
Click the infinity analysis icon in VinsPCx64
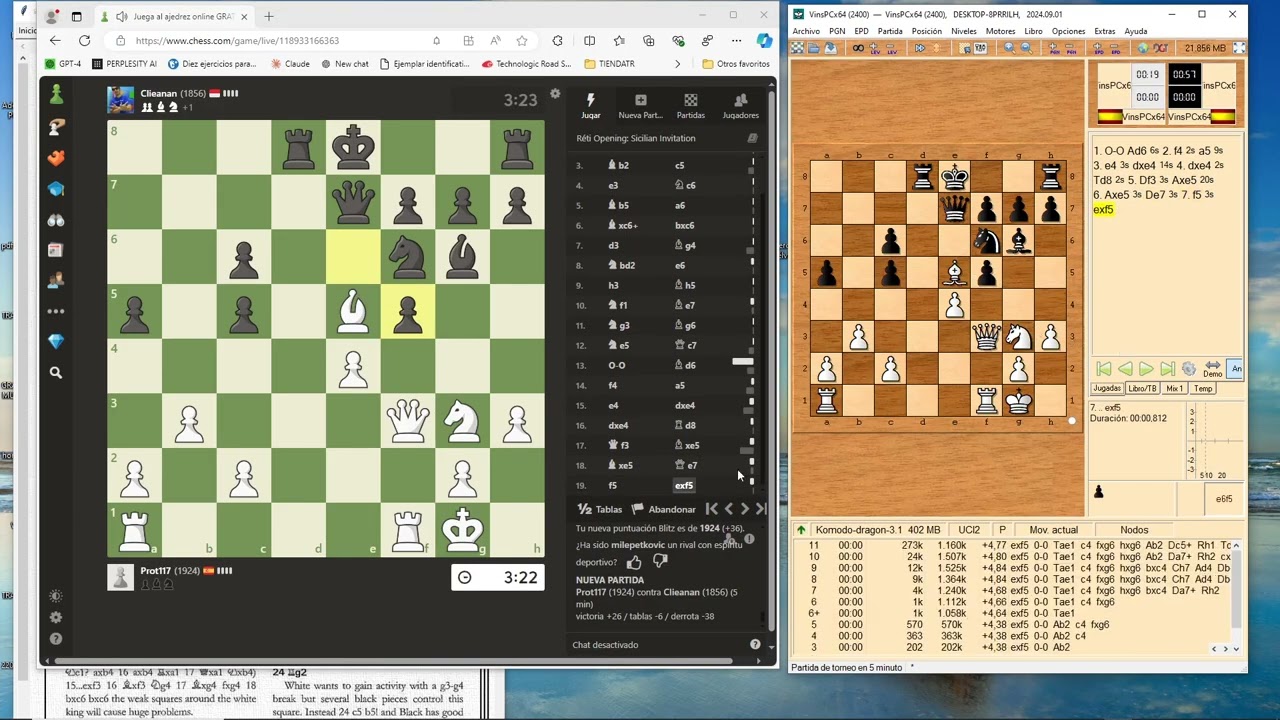(x=858, y=48)
